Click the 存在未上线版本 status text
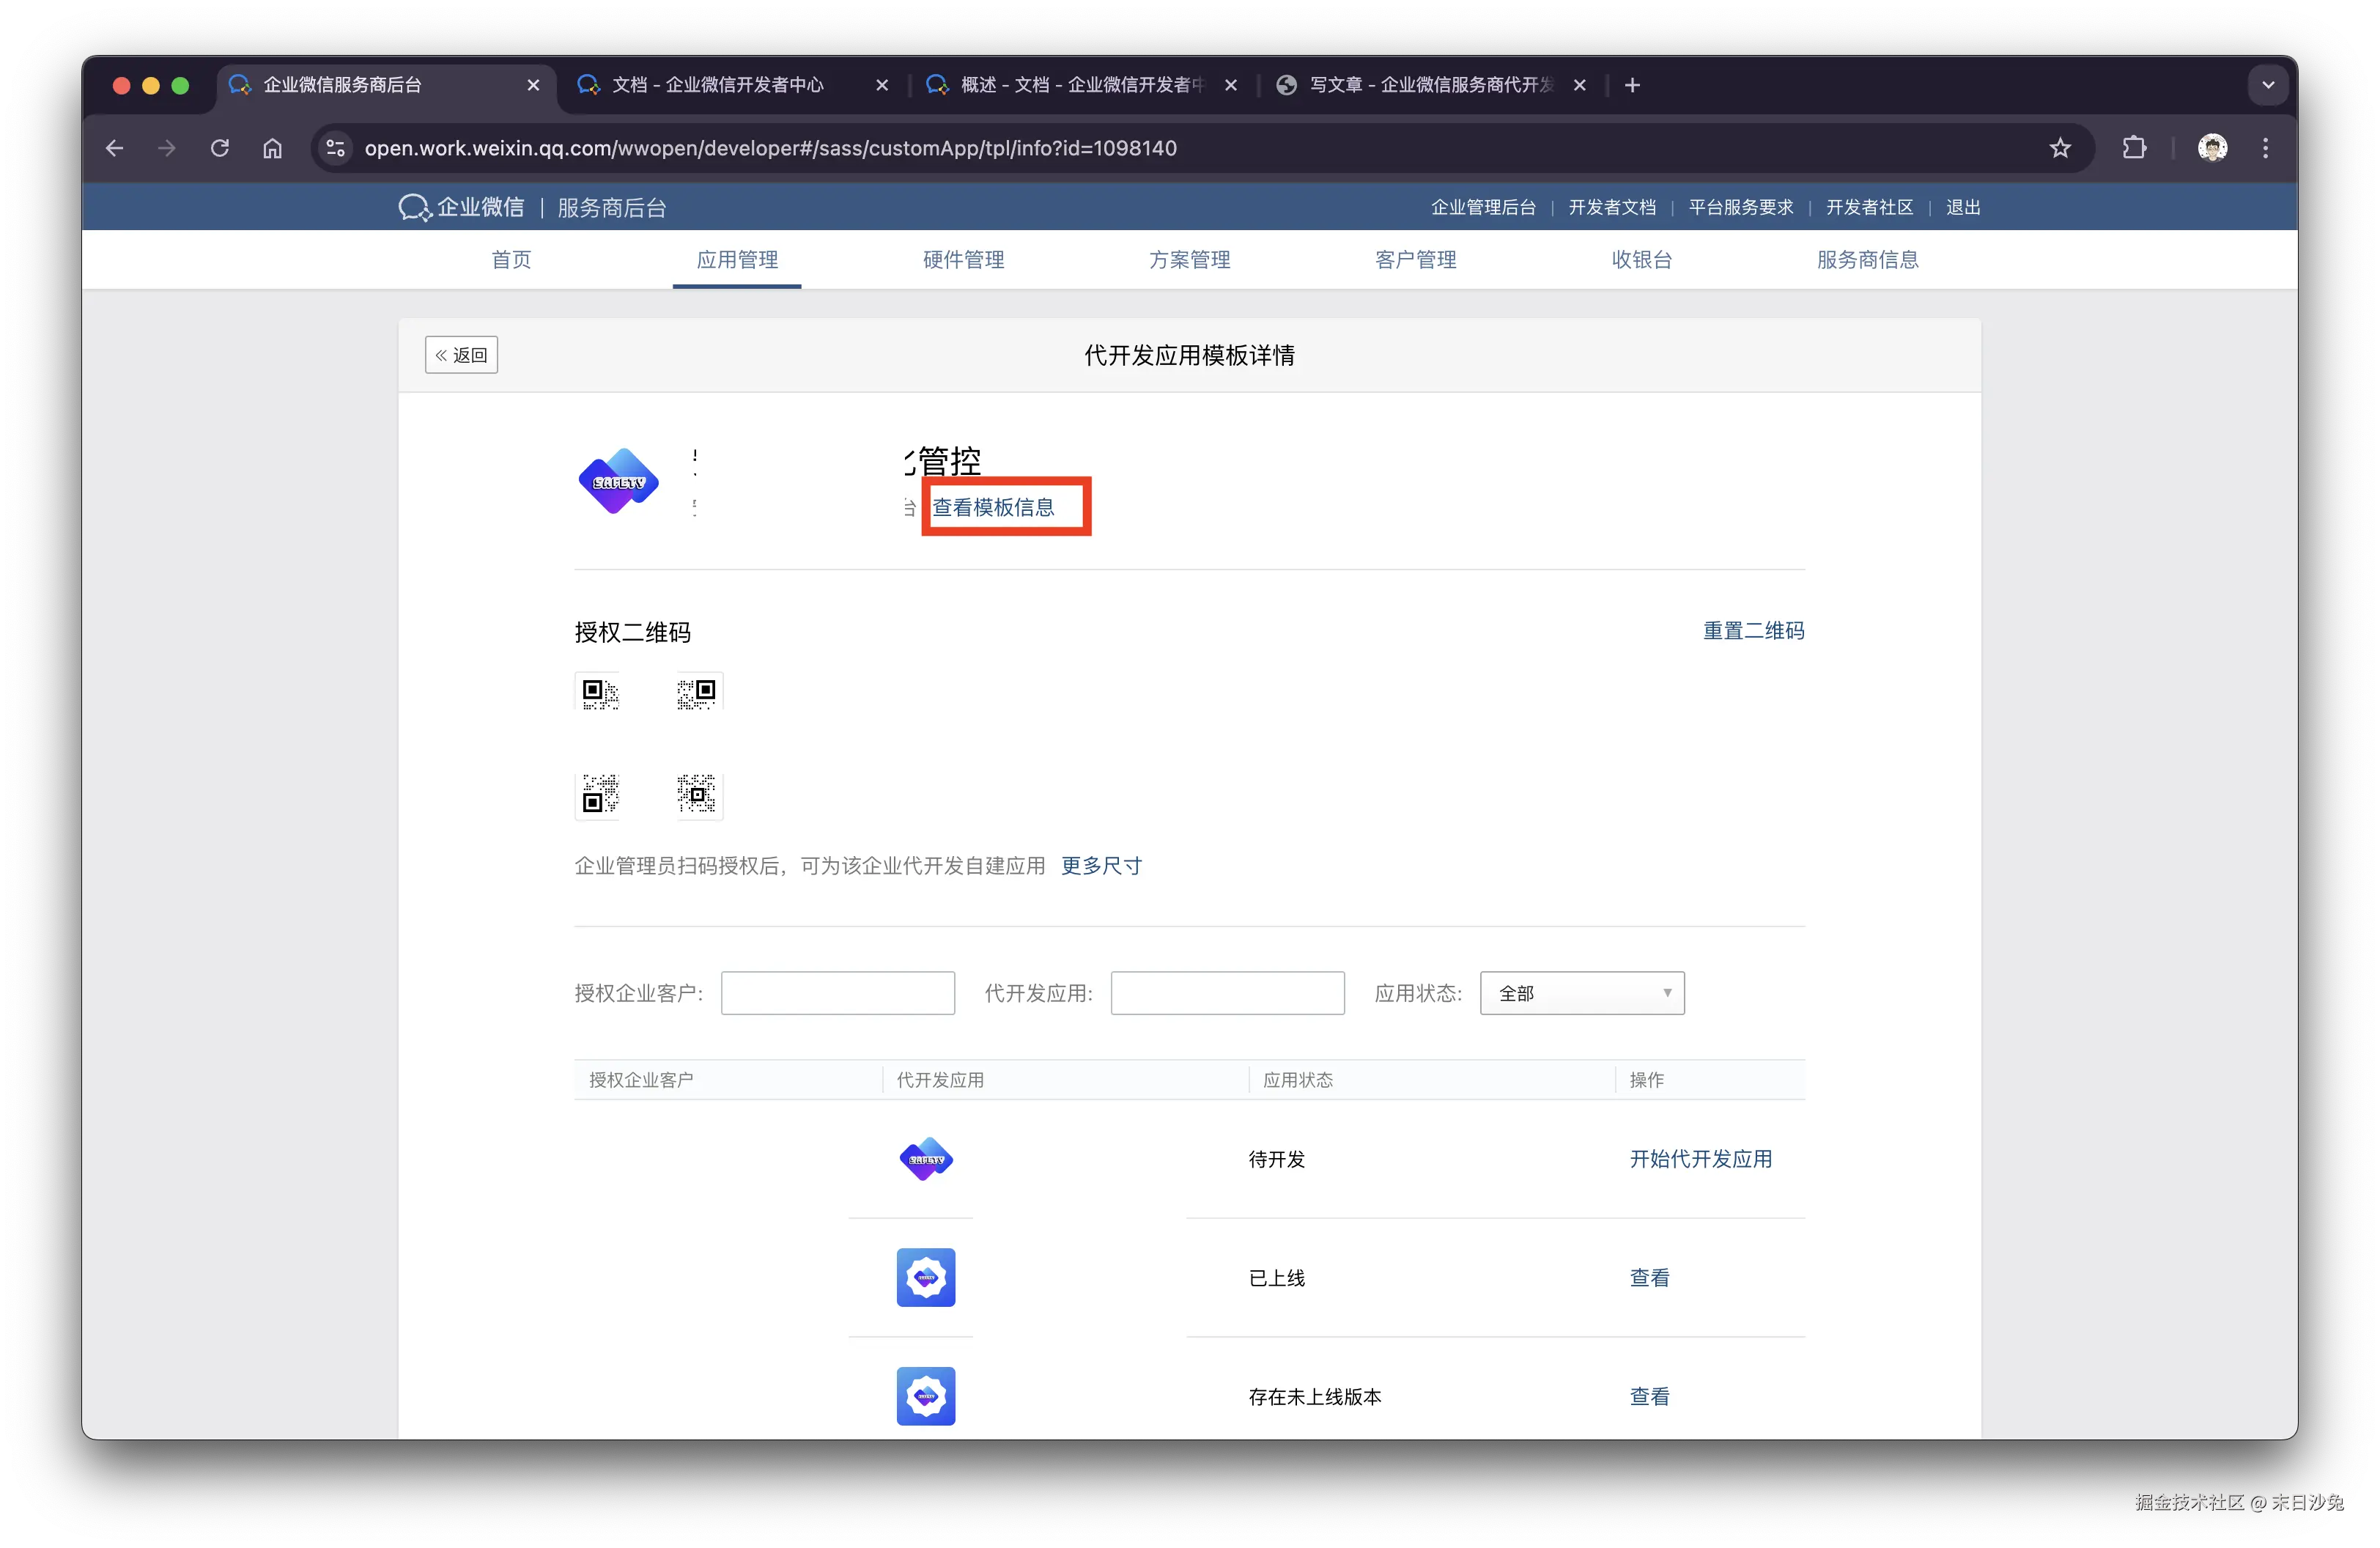 click(1314, 1396)
